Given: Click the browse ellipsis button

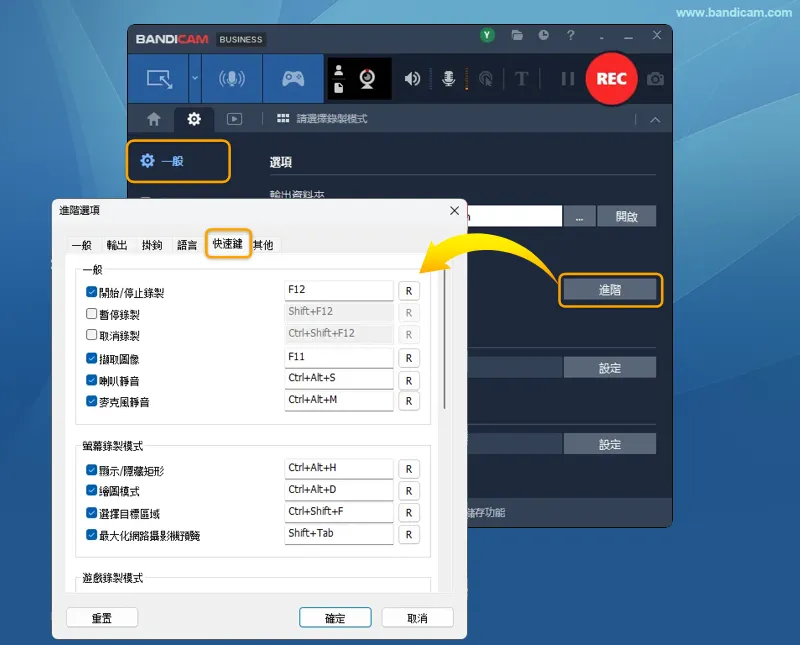Looking at the screenshot, I should point(579,216).
